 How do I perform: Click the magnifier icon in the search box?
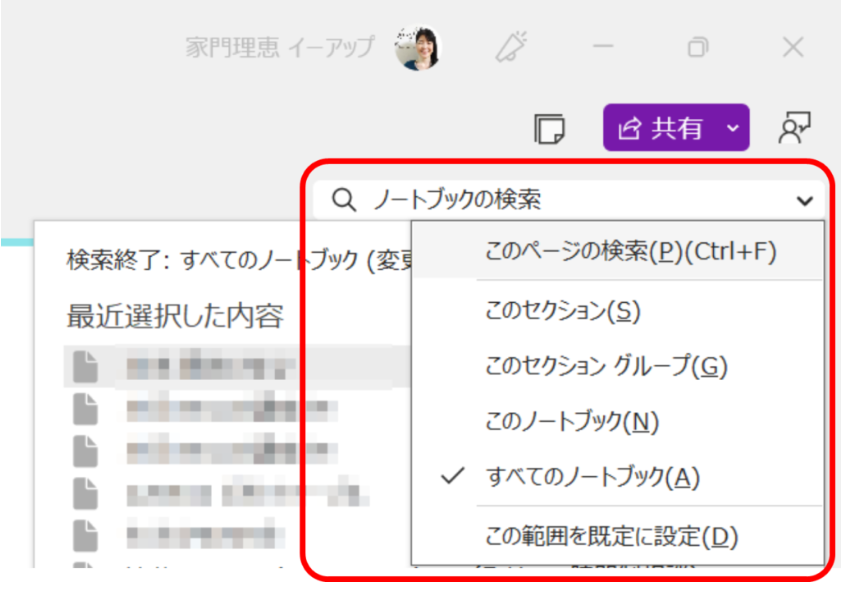343,200
